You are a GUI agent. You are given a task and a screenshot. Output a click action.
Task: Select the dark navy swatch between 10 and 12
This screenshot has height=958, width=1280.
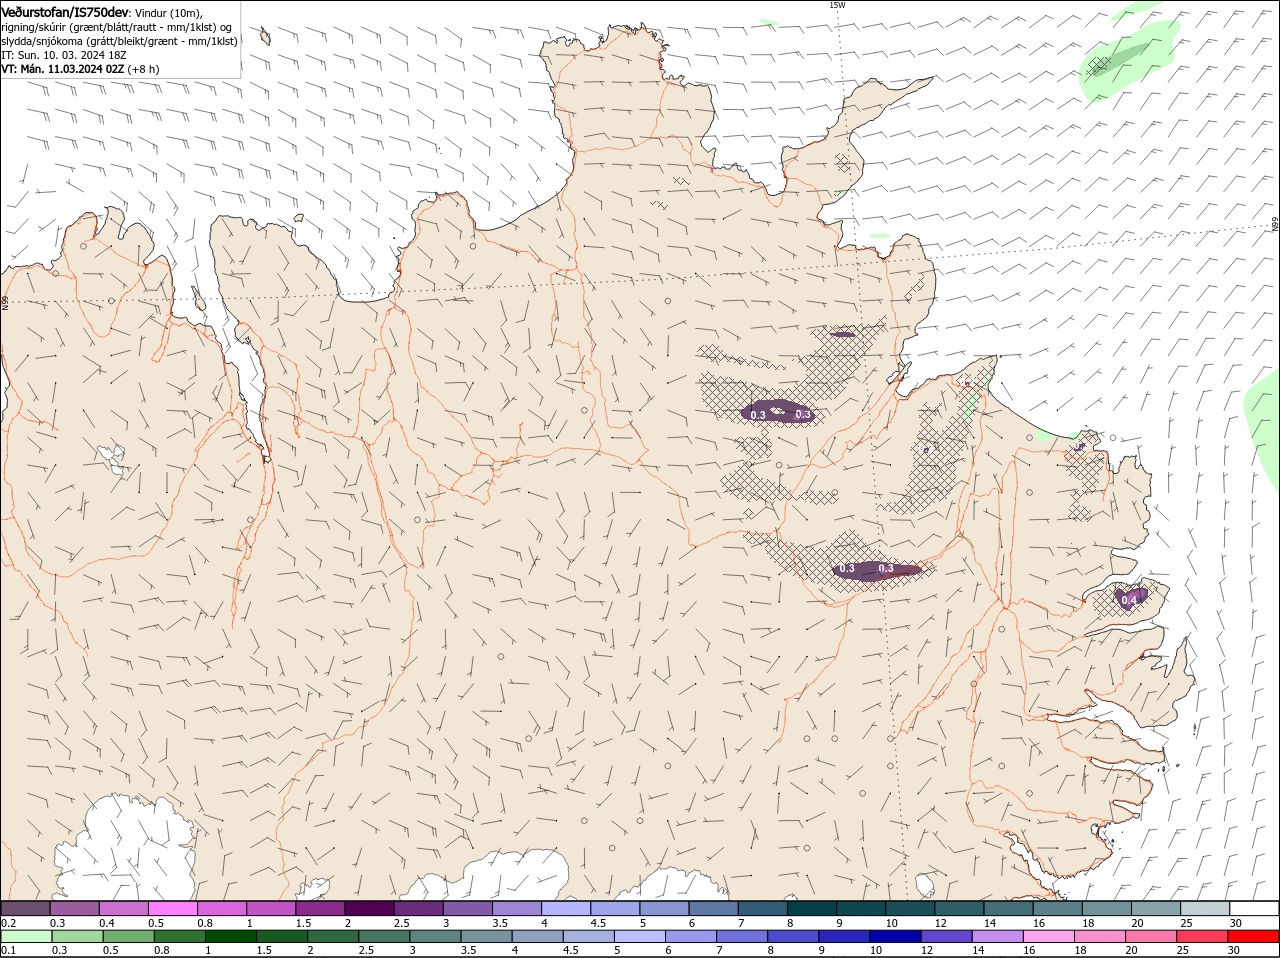point(896,936)
